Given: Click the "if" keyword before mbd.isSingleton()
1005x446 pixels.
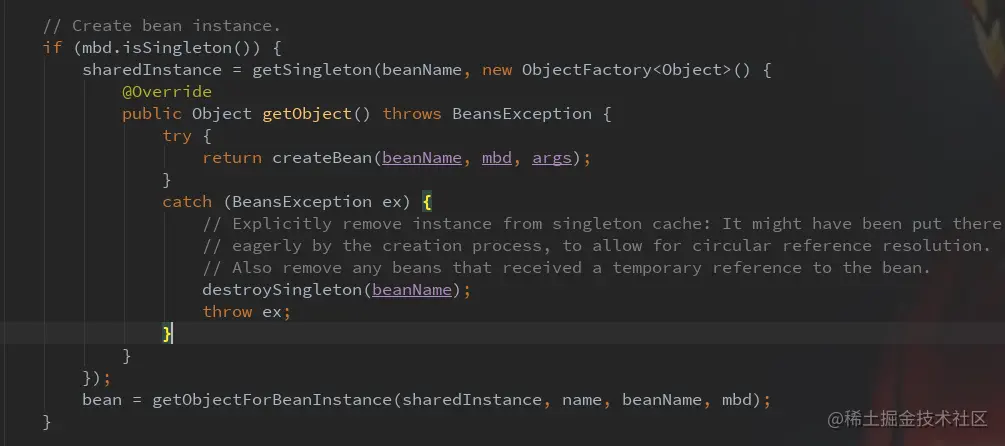Looking at the screenshot, I should 53,48.
